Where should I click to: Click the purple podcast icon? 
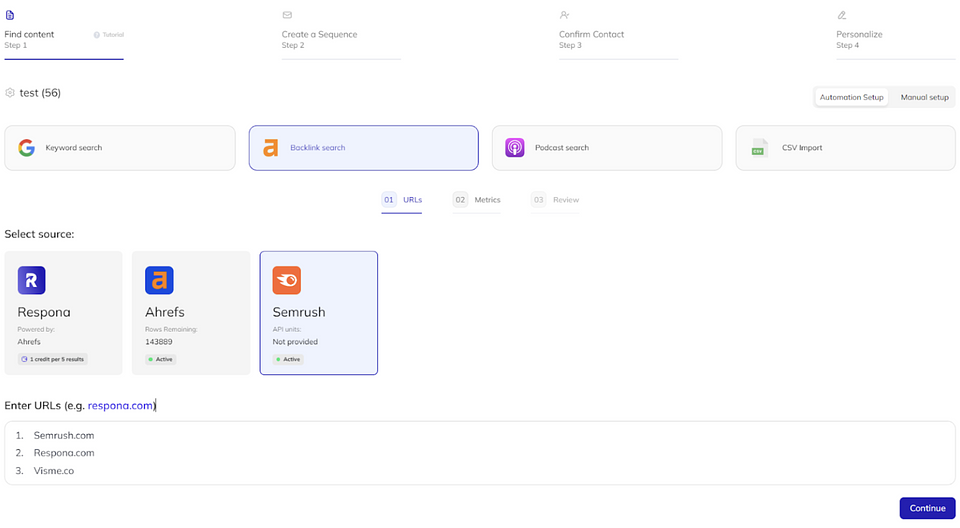[x=514, y=148]
